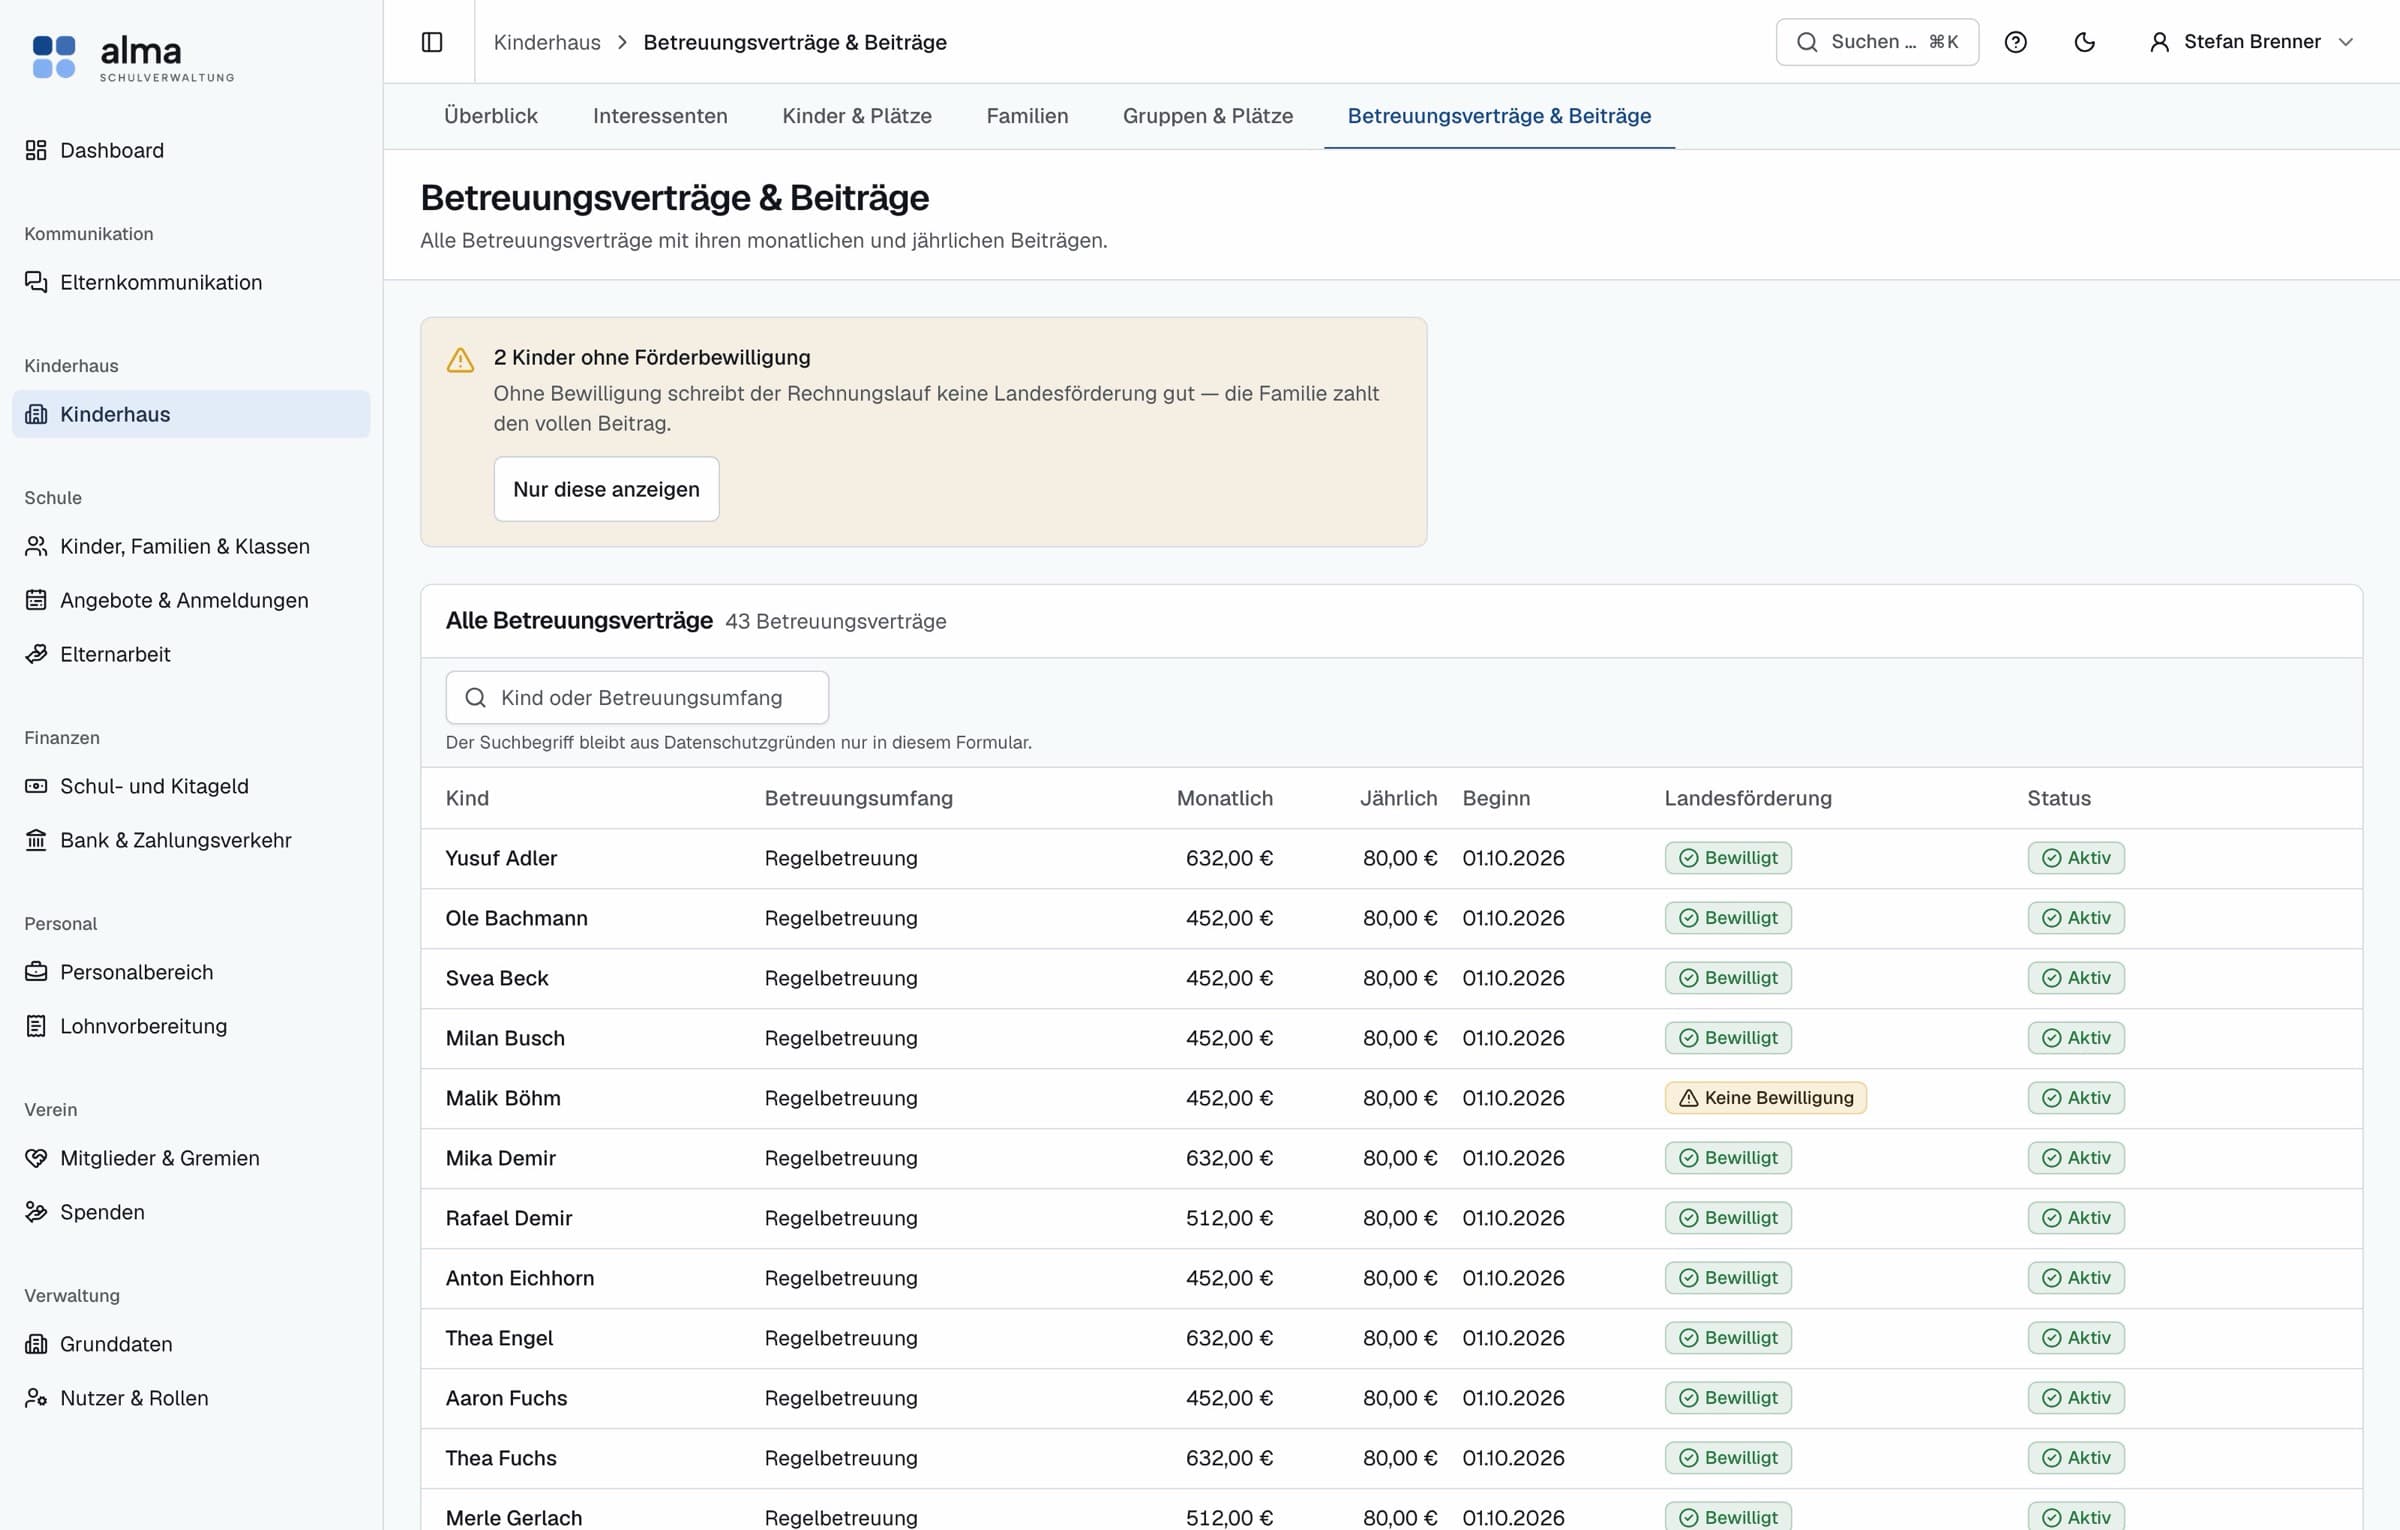
Task: Open Yusuf Adler's contract row
Action: (x=1392, y=858)
